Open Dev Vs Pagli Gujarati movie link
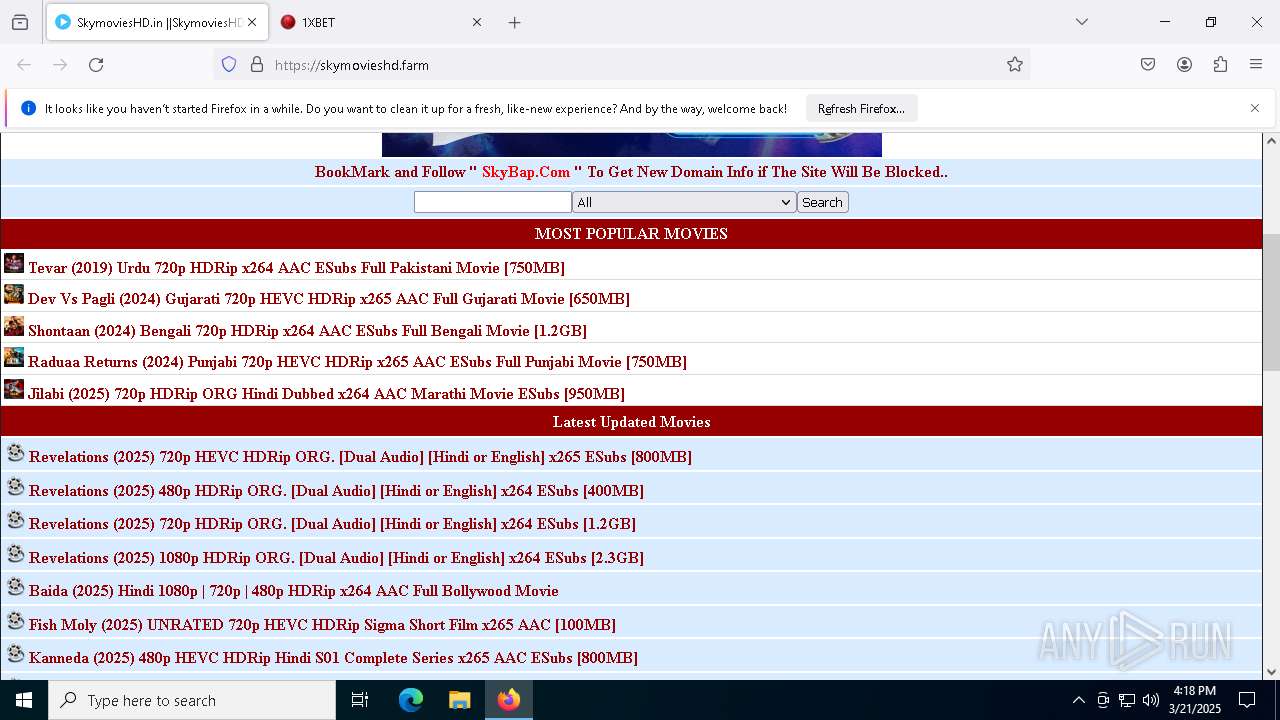This screenshot has height=720, width=1280. pos(329,299)
